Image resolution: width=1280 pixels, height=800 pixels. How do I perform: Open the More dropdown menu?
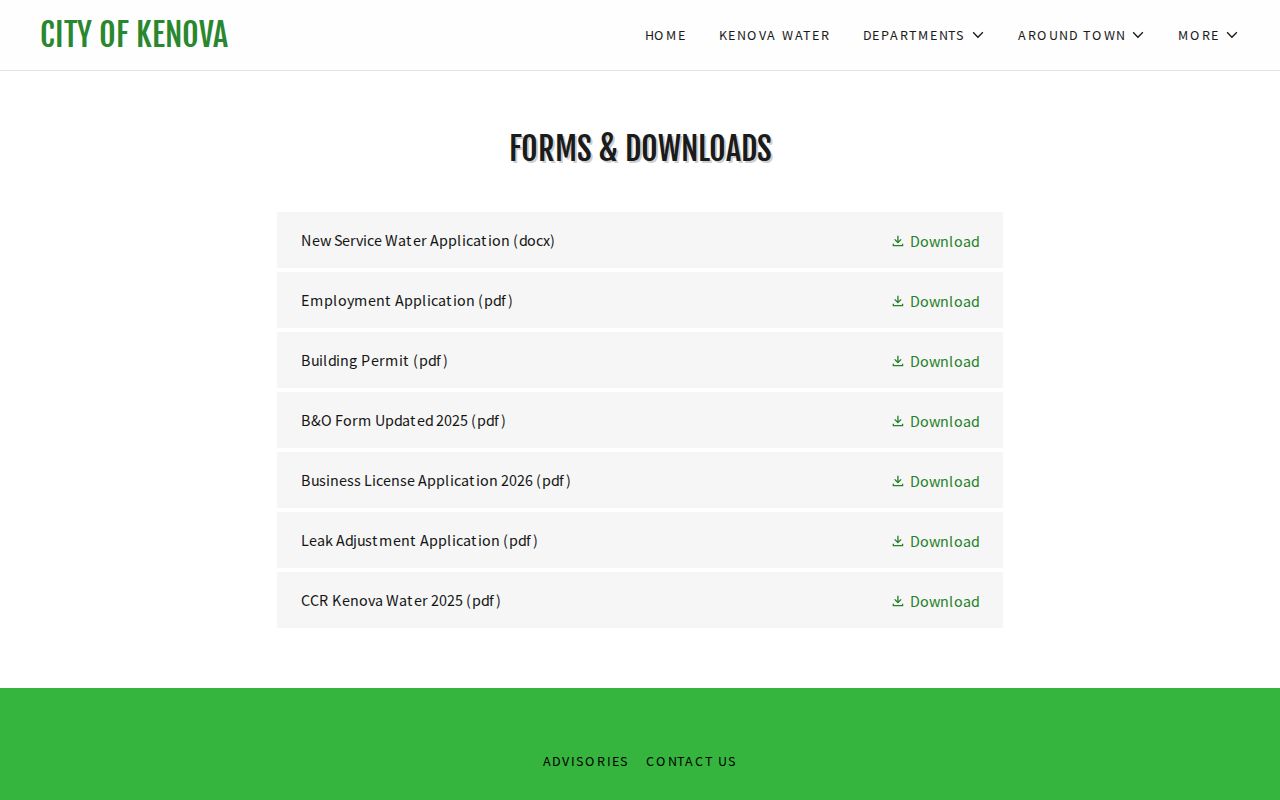[x=1208, y=35]
